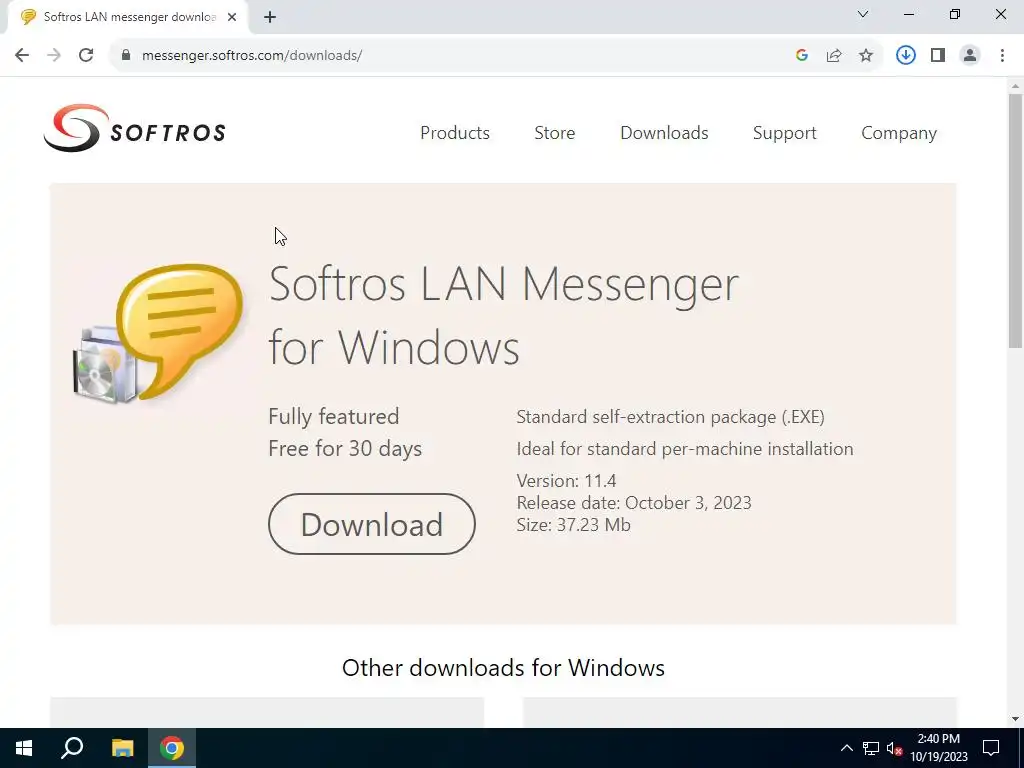Open the Chrome profile avatar

pyautogui.click(x=970, y=56)
